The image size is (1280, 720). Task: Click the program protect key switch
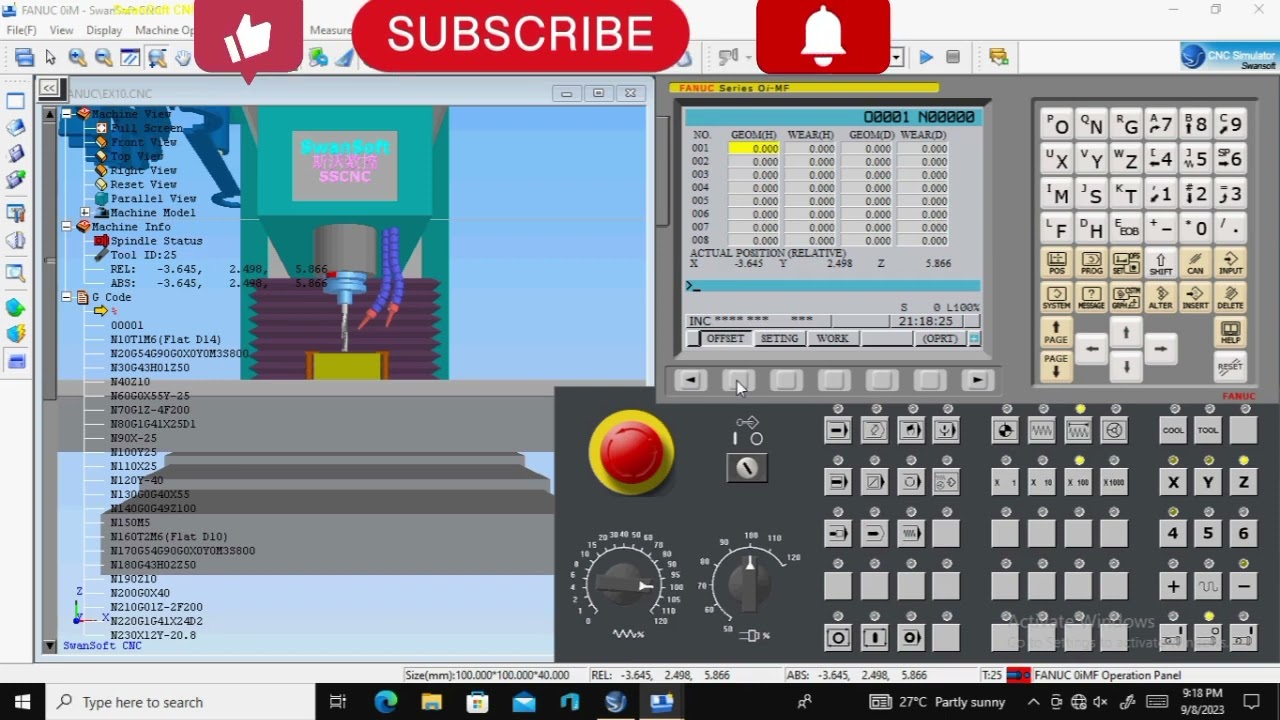click(747, 467)
